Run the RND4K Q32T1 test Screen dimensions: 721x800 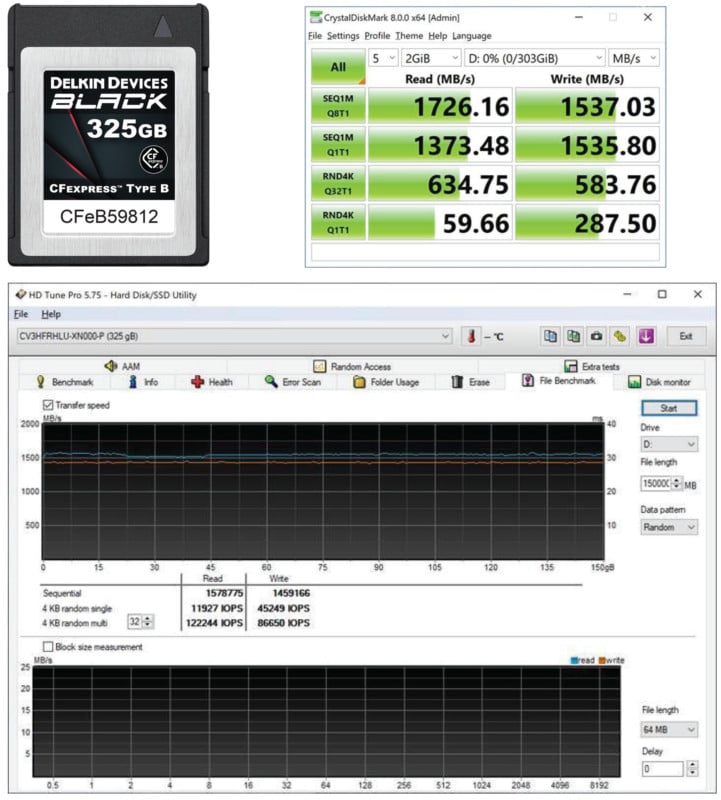coord(338,184)
